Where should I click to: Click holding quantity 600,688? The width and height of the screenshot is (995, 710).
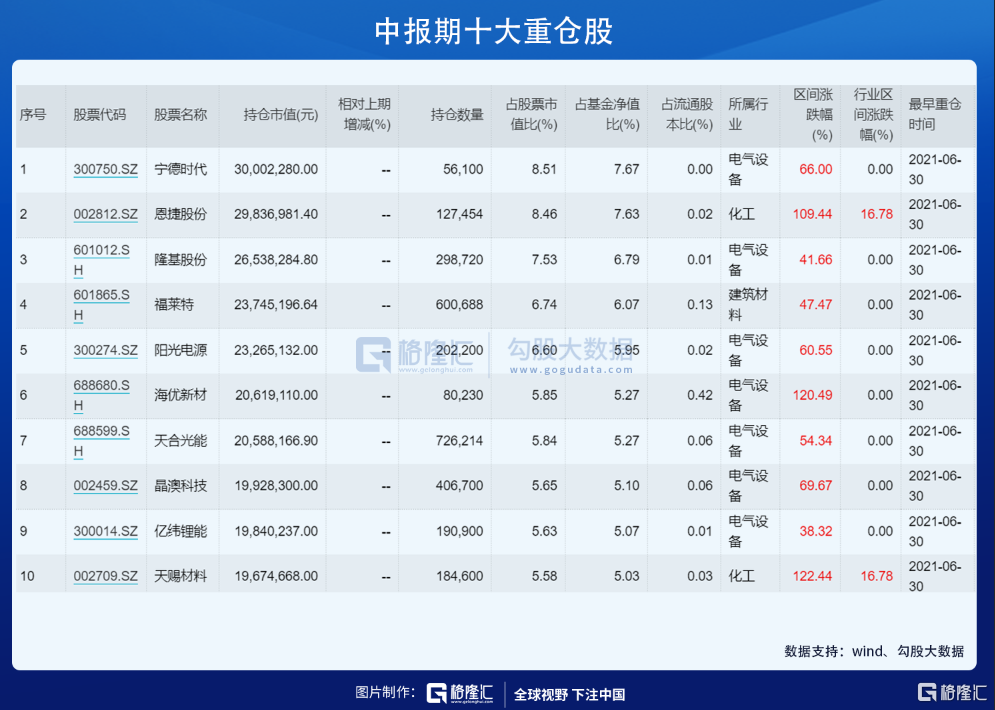(x=459, y=305)
